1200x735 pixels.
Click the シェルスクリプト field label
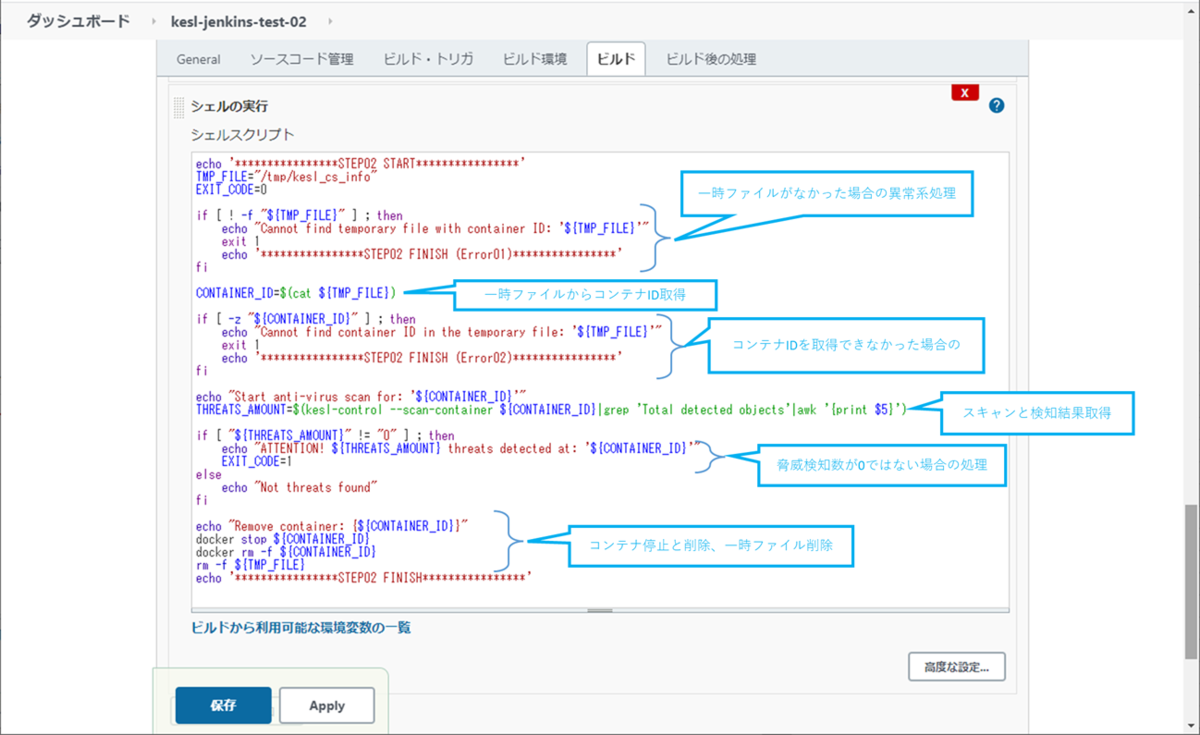coord(243,134)
